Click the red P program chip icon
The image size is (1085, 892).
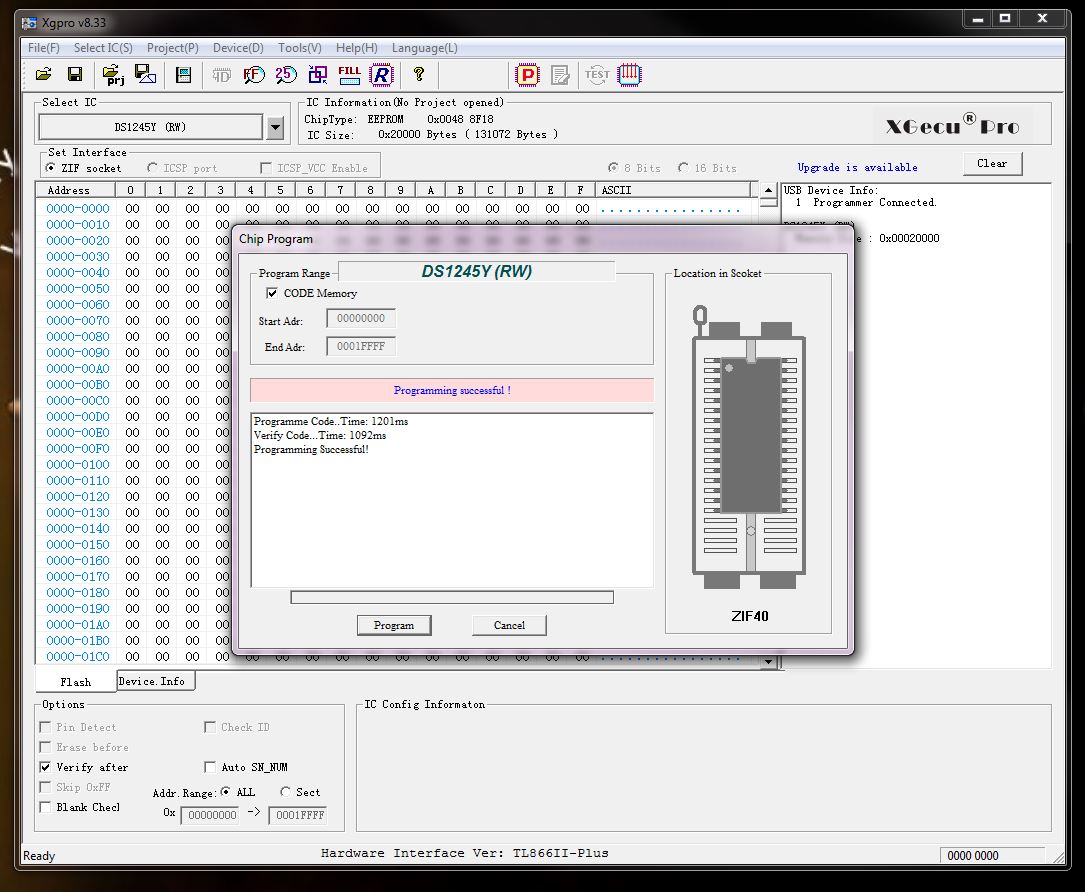tap(527, 75)
